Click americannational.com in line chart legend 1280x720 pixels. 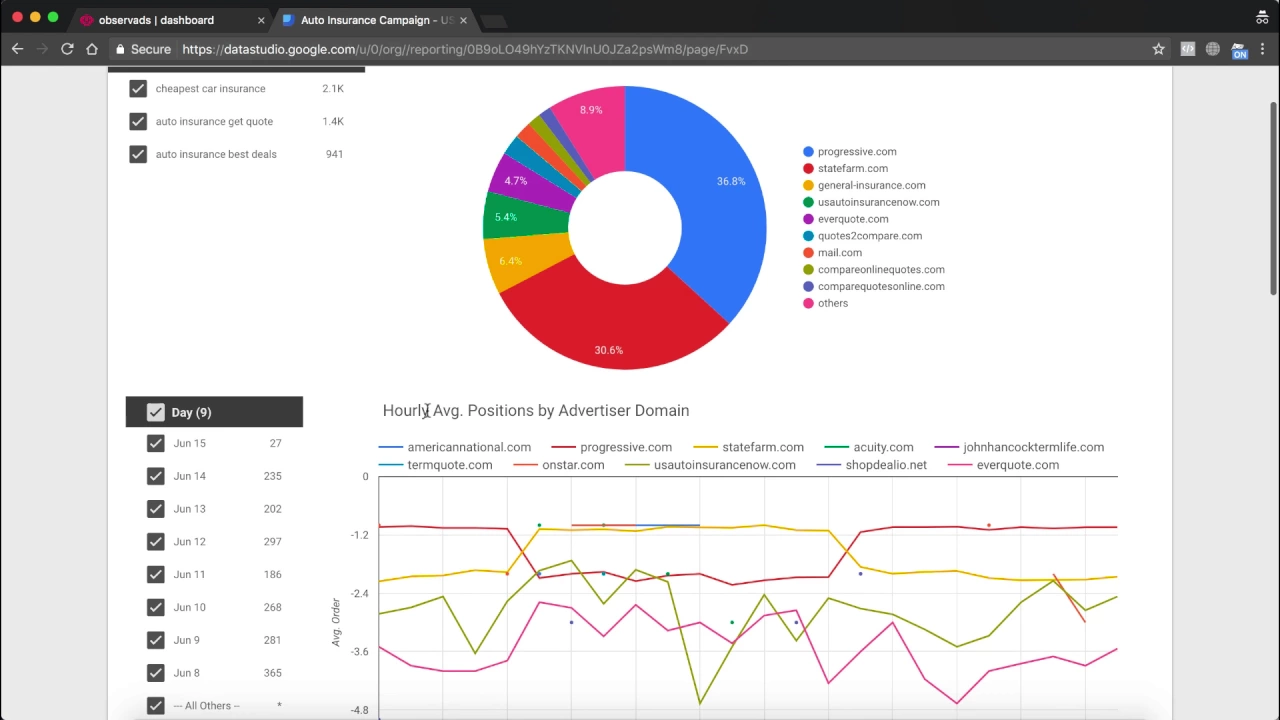coord(469,447)
